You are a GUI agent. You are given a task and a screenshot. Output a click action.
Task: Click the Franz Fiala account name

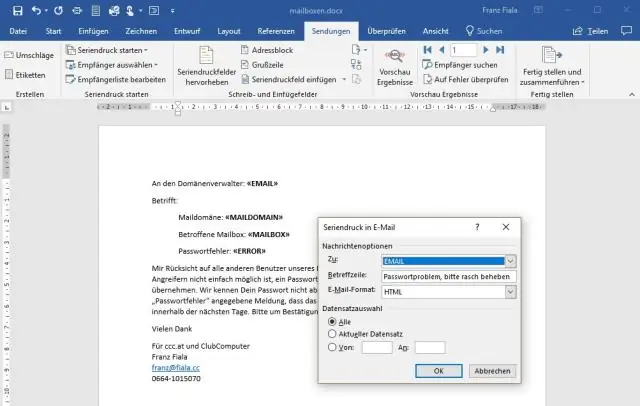click(x=500, y=10)
